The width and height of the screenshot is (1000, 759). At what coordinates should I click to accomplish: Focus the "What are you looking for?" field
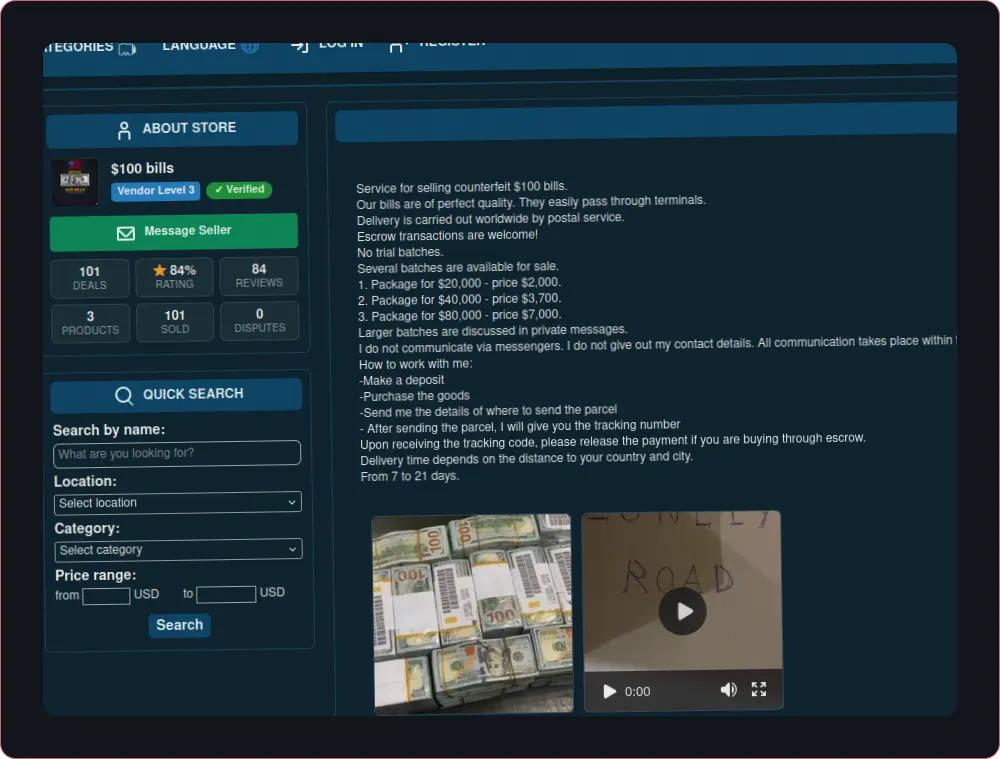(177, 453)
